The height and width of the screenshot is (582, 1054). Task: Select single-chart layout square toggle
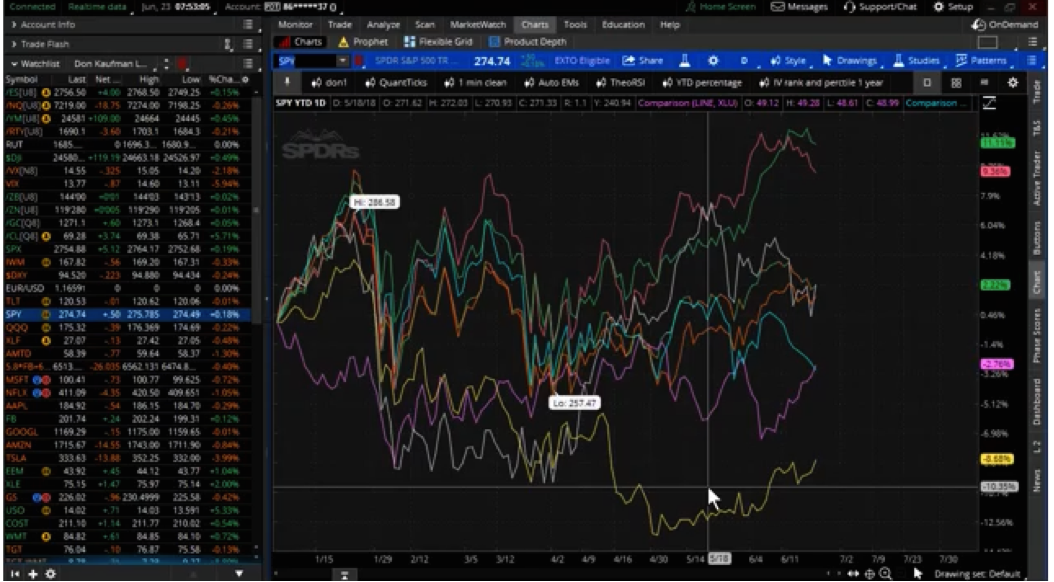[x=926, y=82]
